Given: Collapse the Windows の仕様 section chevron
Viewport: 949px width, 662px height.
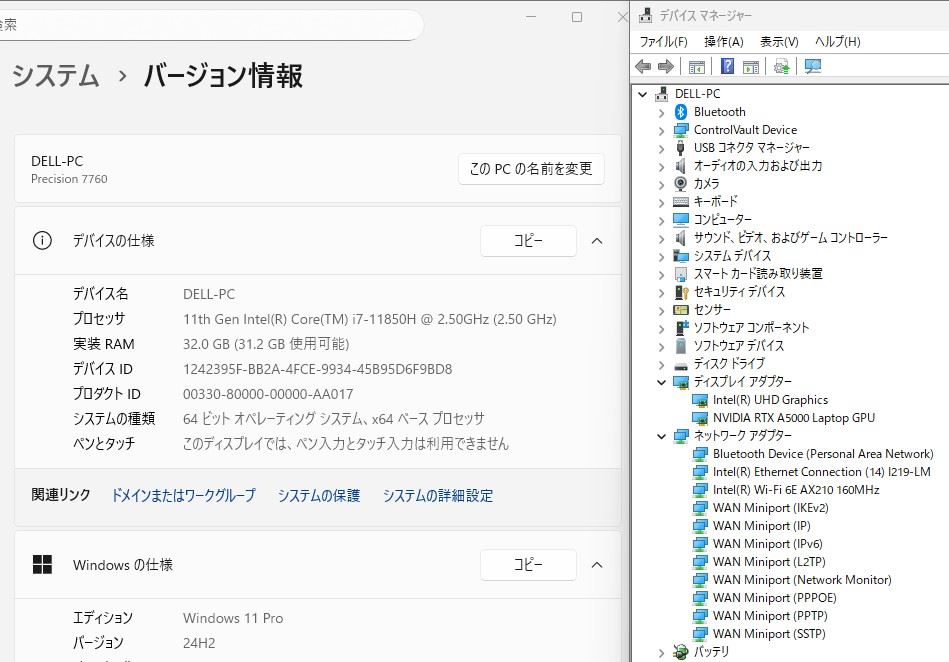Looking at the screenshot, I should tap(597, 565).
